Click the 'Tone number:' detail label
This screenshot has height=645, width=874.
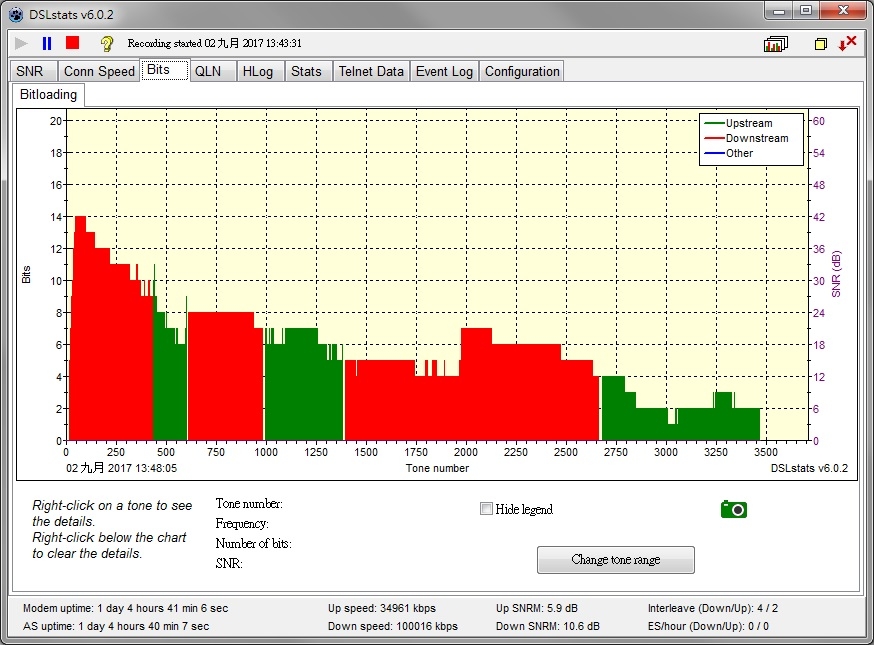249,504
